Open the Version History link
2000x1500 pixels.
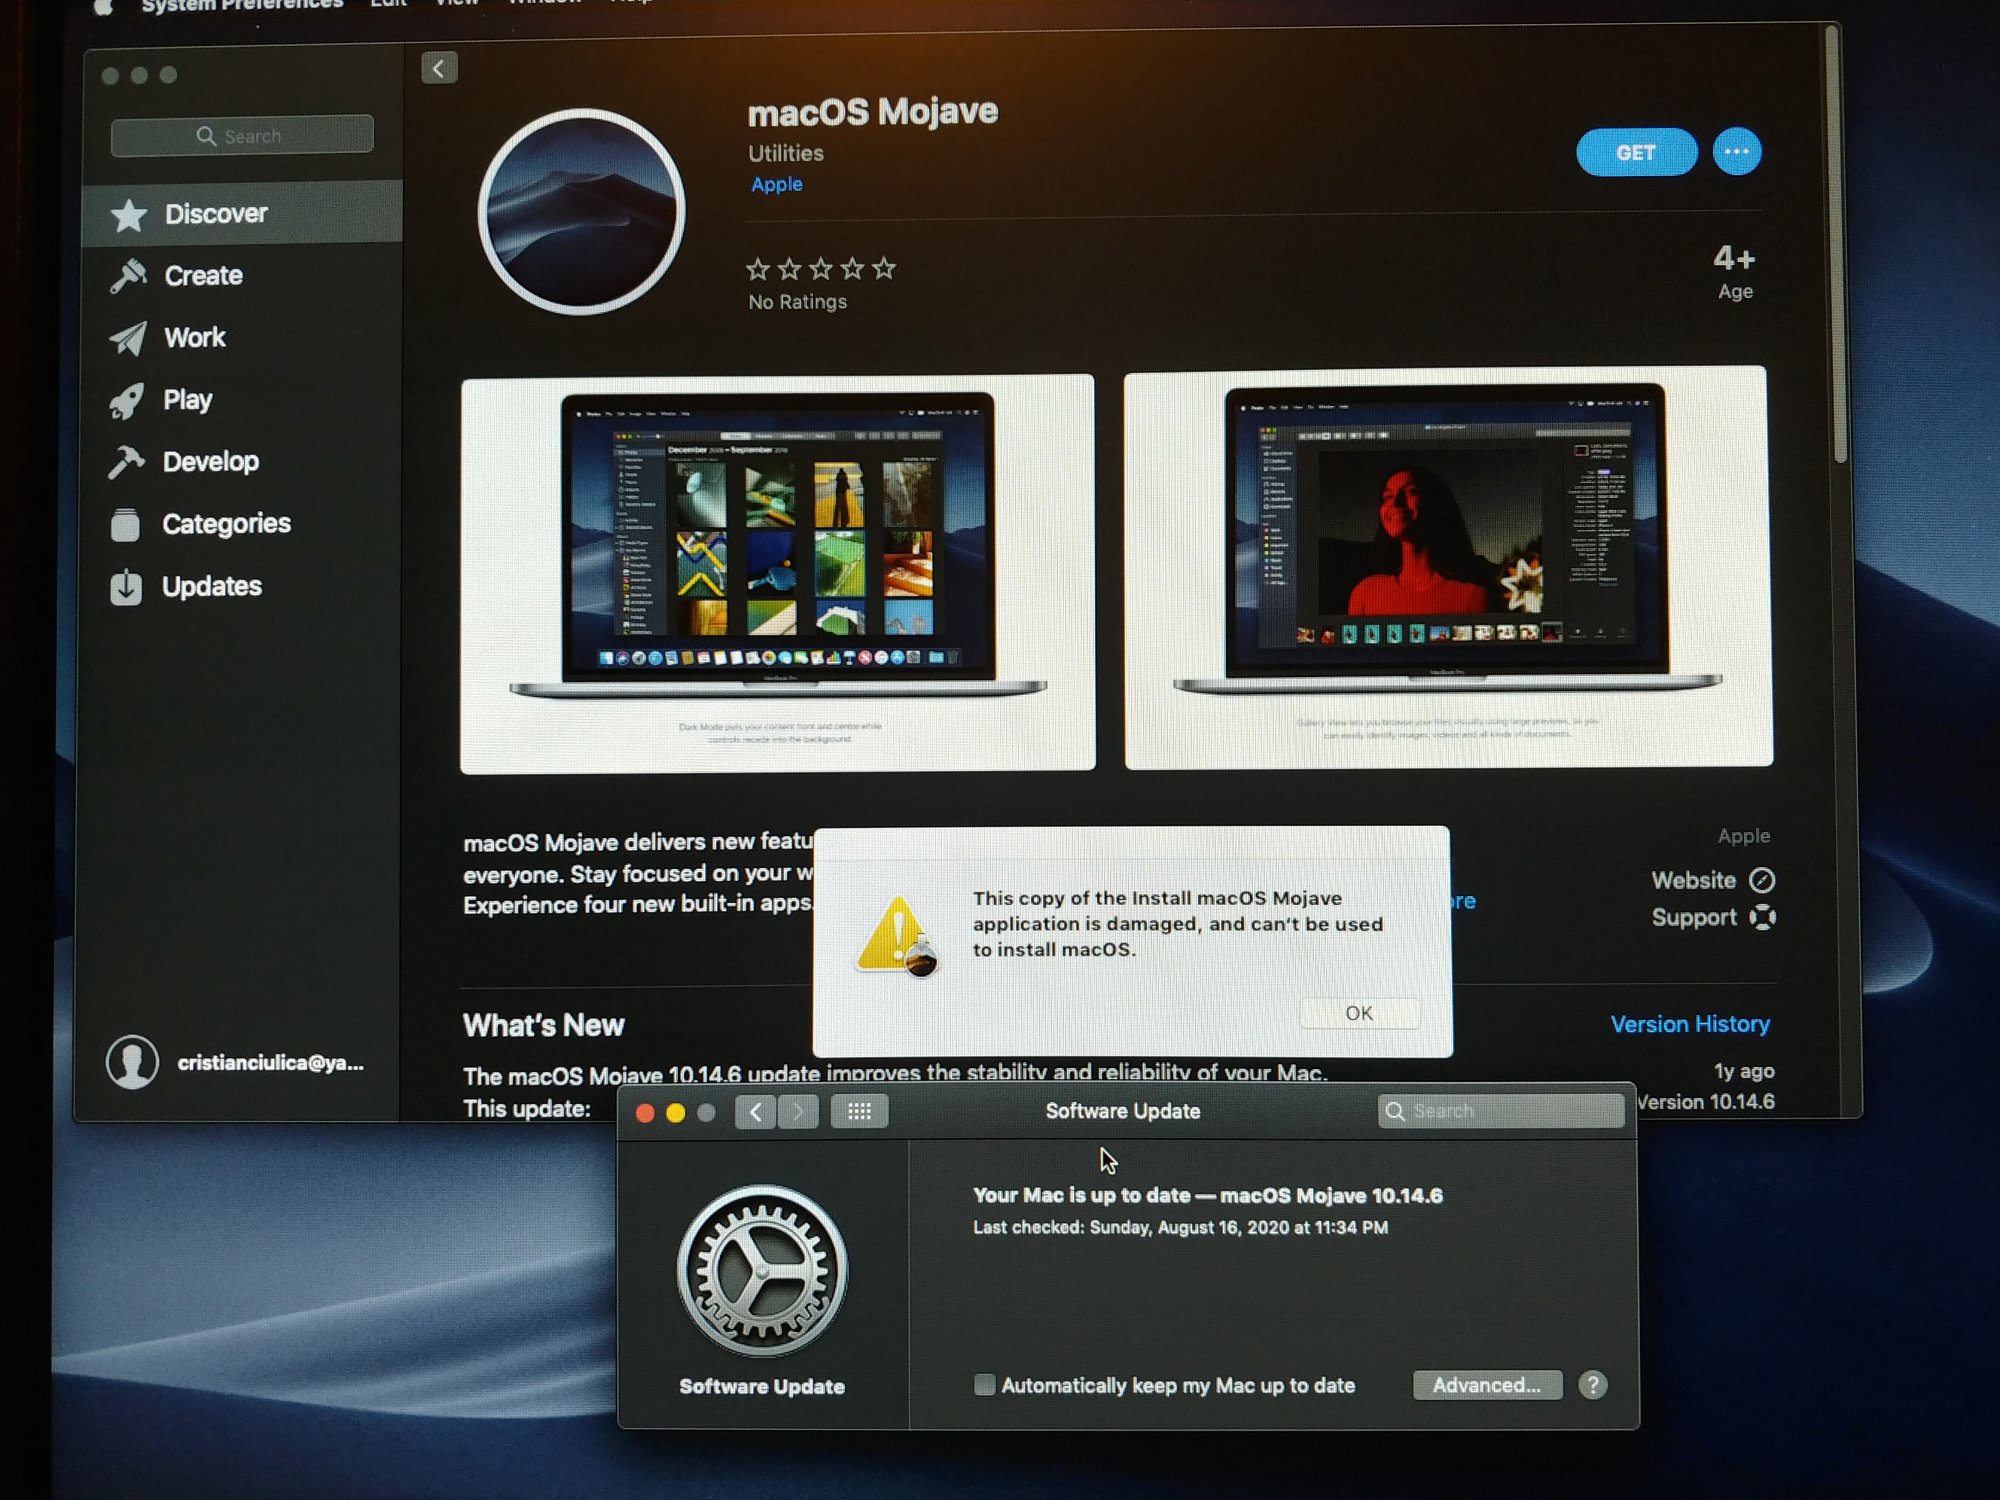pos(1690,1024)
